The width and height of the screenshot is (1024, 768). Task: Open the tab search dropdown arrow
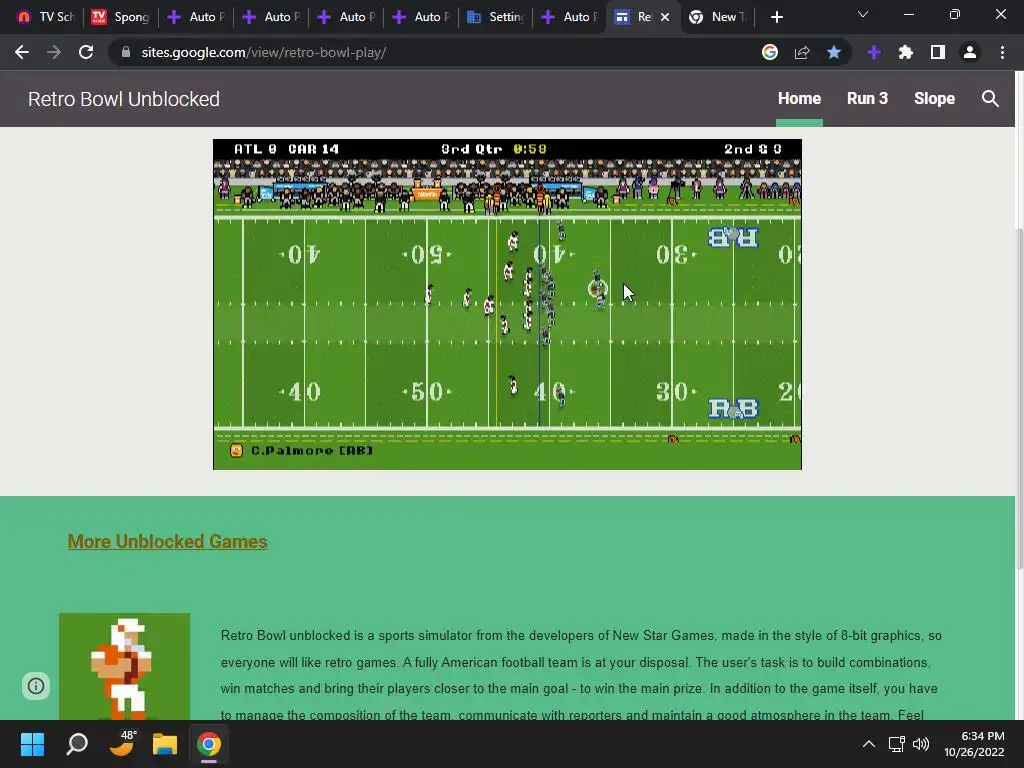(863, 14)
